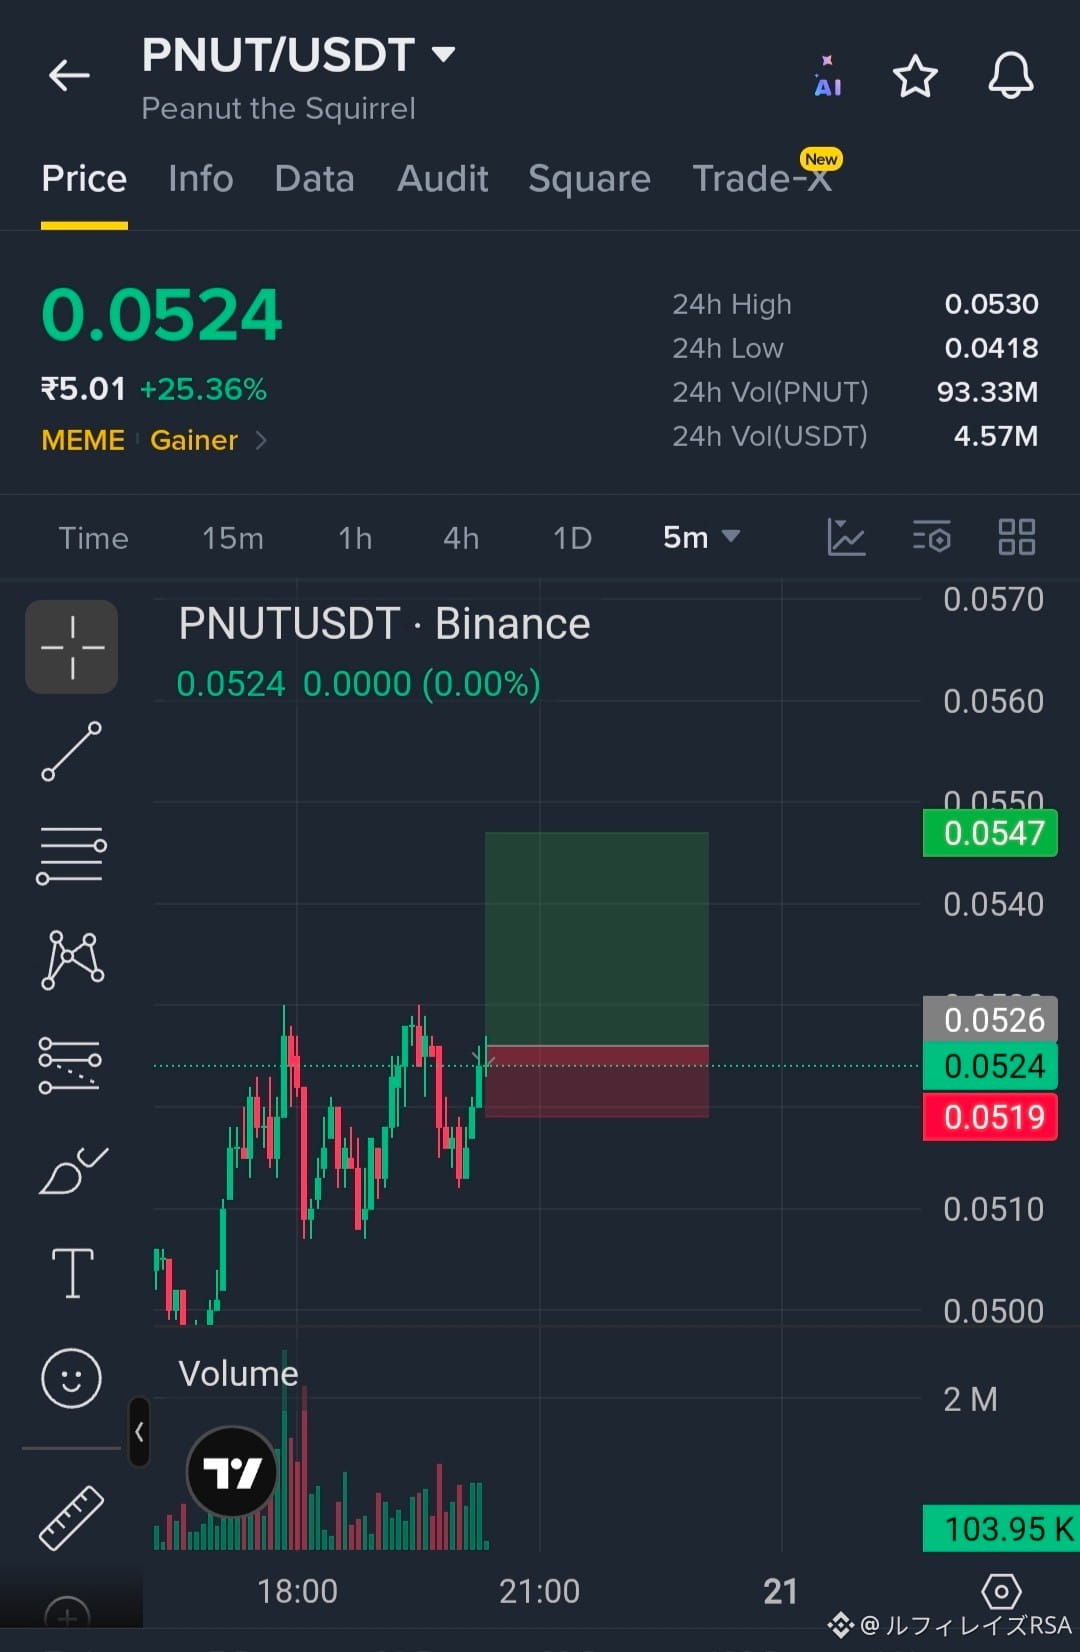Go back using the arrow icon
The width and height of the screenshot is (1080, 1652).
(x=69, y=75)
